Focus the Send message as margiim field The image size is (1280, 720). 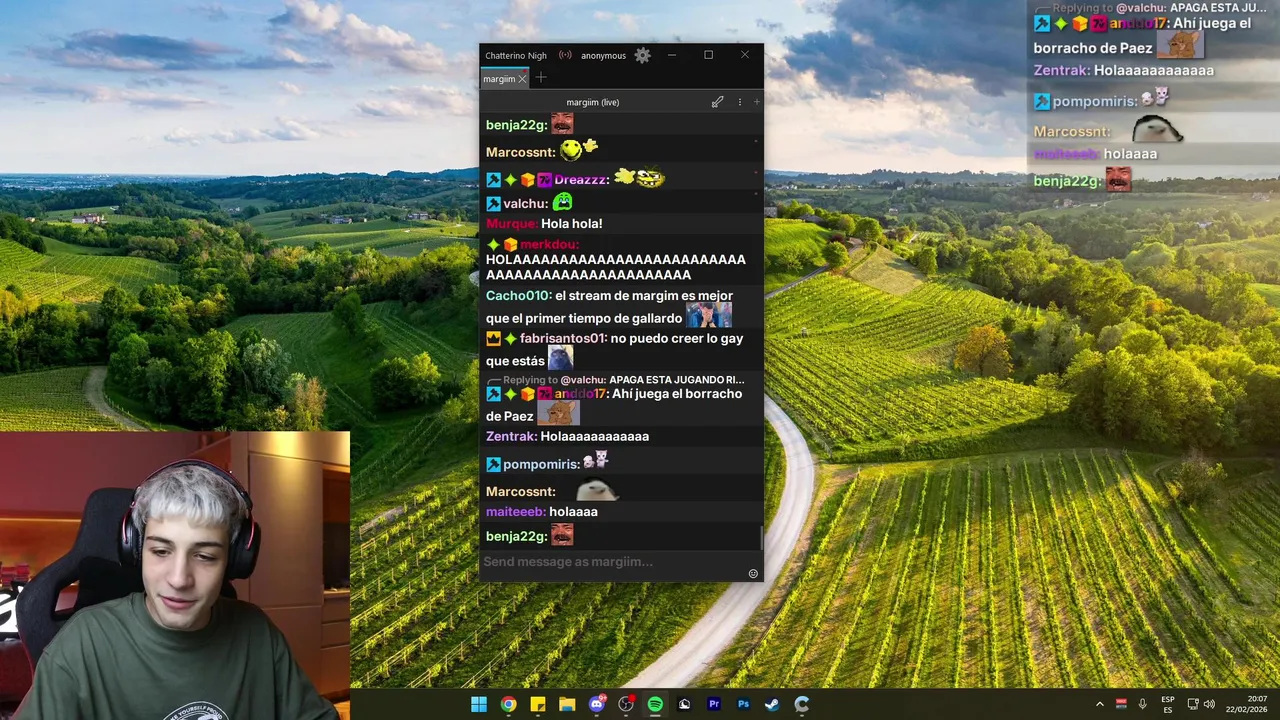tap(612, 562)
